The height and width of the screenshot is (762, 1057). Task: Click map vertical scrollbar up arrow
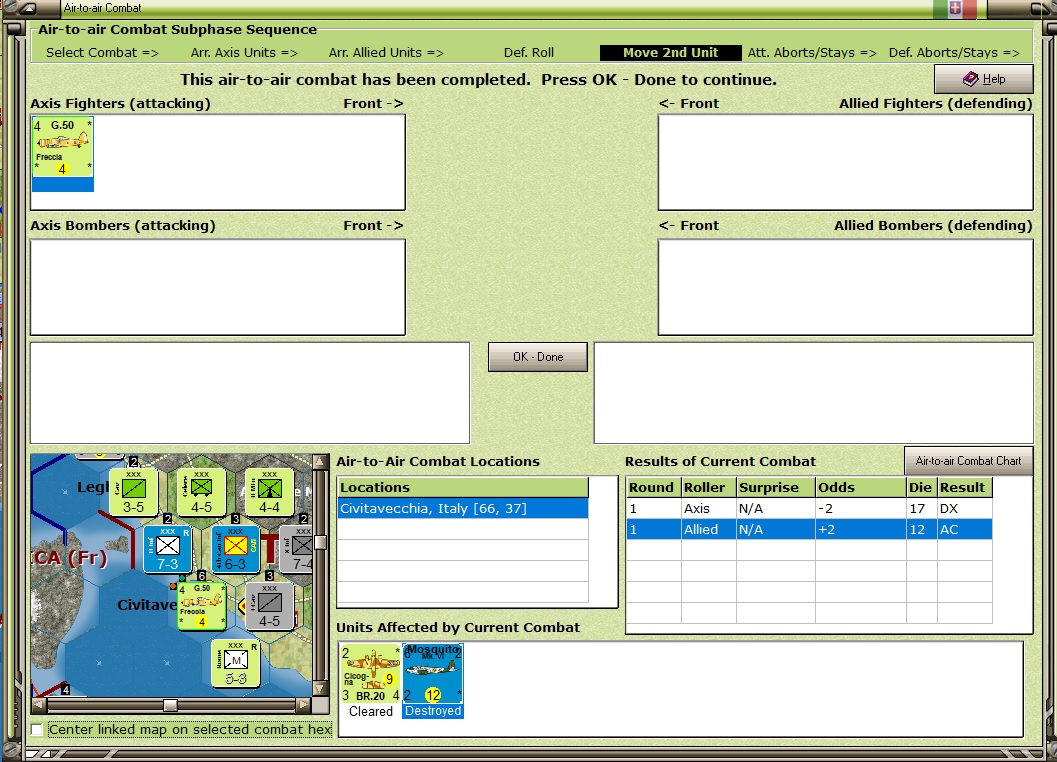[321, 462]
